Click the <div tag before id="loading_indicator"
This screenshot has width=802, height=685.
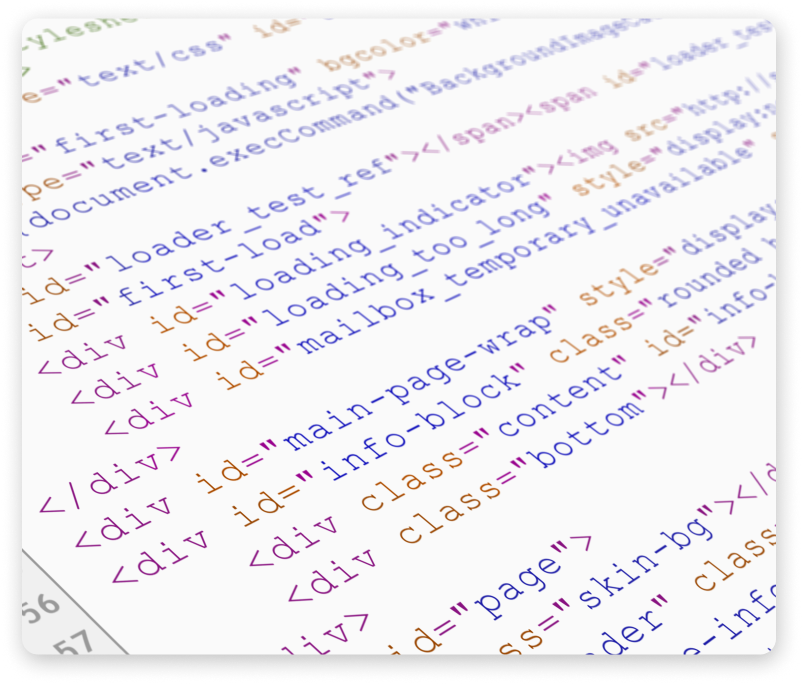83,353
